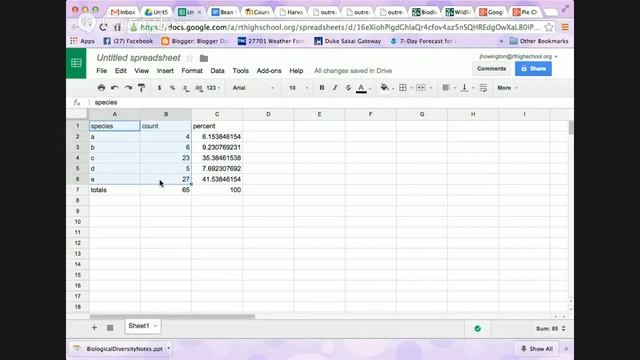Open account dropdown for jhowington@rthighschool.org

click(x=518, y=56)
